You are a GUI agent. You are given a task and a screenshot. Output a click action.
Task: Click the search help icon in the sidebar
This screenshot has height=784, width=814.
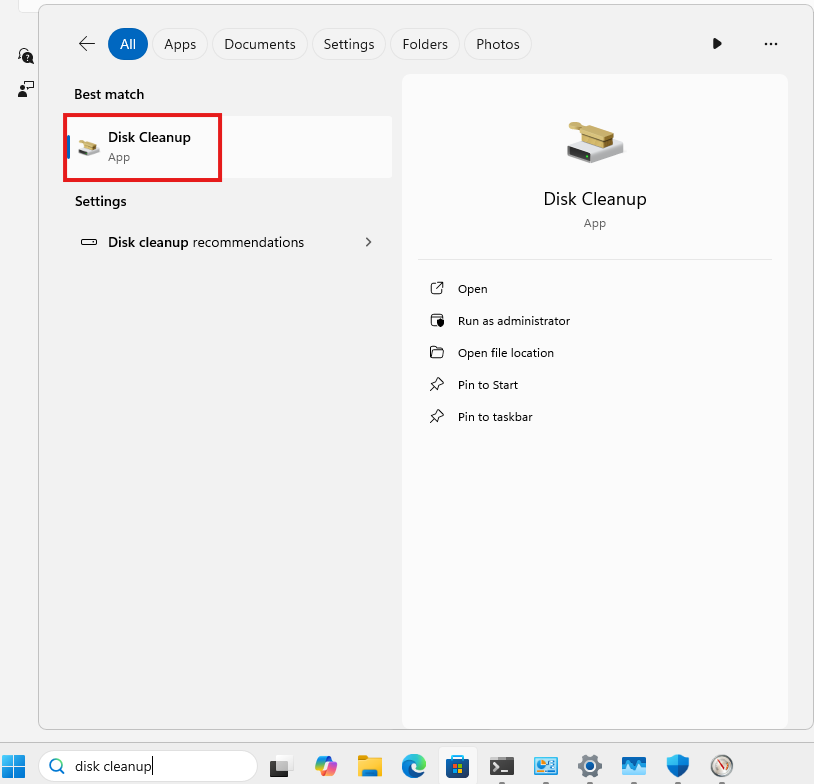point(25,56)
